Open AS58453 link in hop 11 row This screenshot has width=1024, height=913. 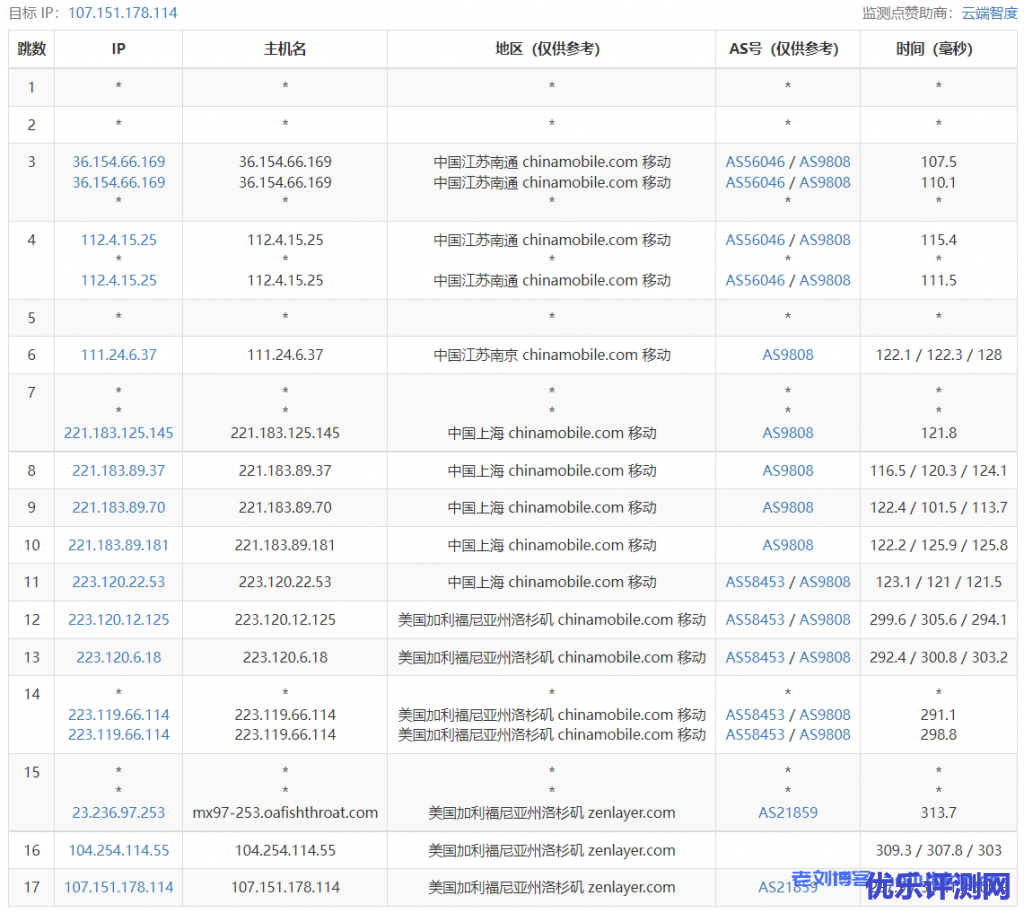755,582
